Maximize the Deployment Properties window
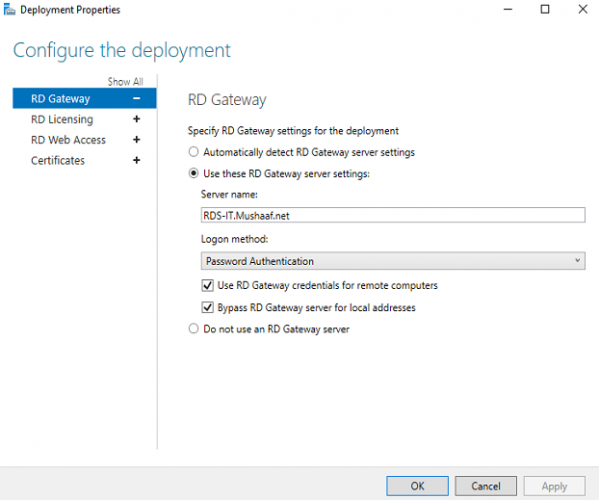 point(545,9)
